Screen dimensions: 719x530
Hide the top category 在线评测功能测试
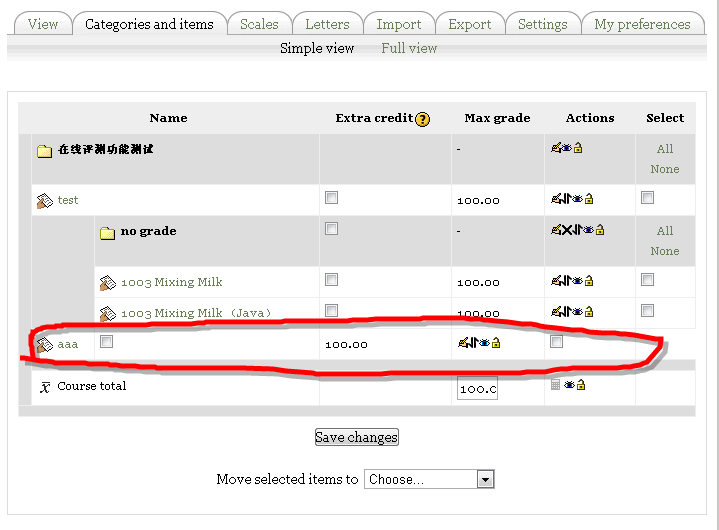(x=567, y=148)
